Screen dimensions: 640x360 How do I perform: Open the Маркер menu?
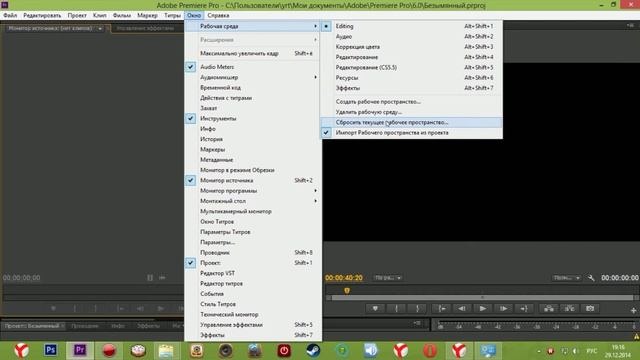[147, 16]
